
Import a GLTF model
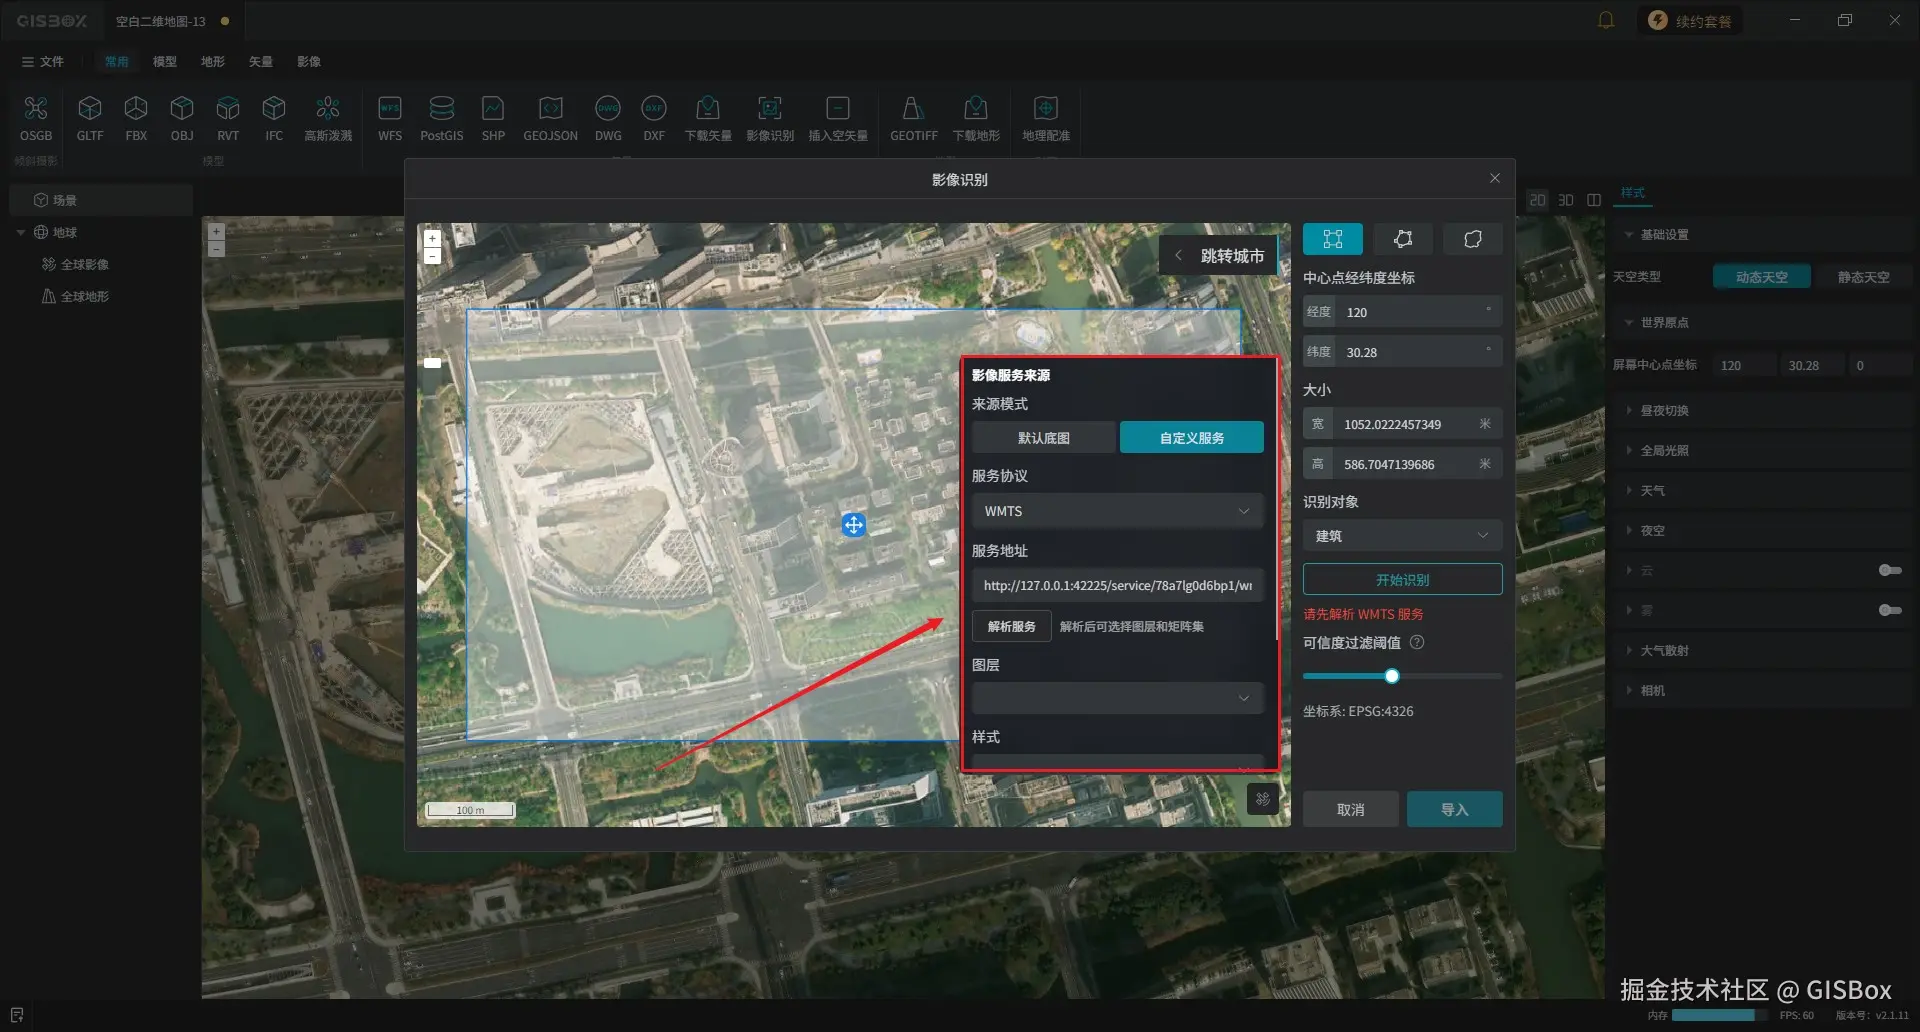[90, 118]
